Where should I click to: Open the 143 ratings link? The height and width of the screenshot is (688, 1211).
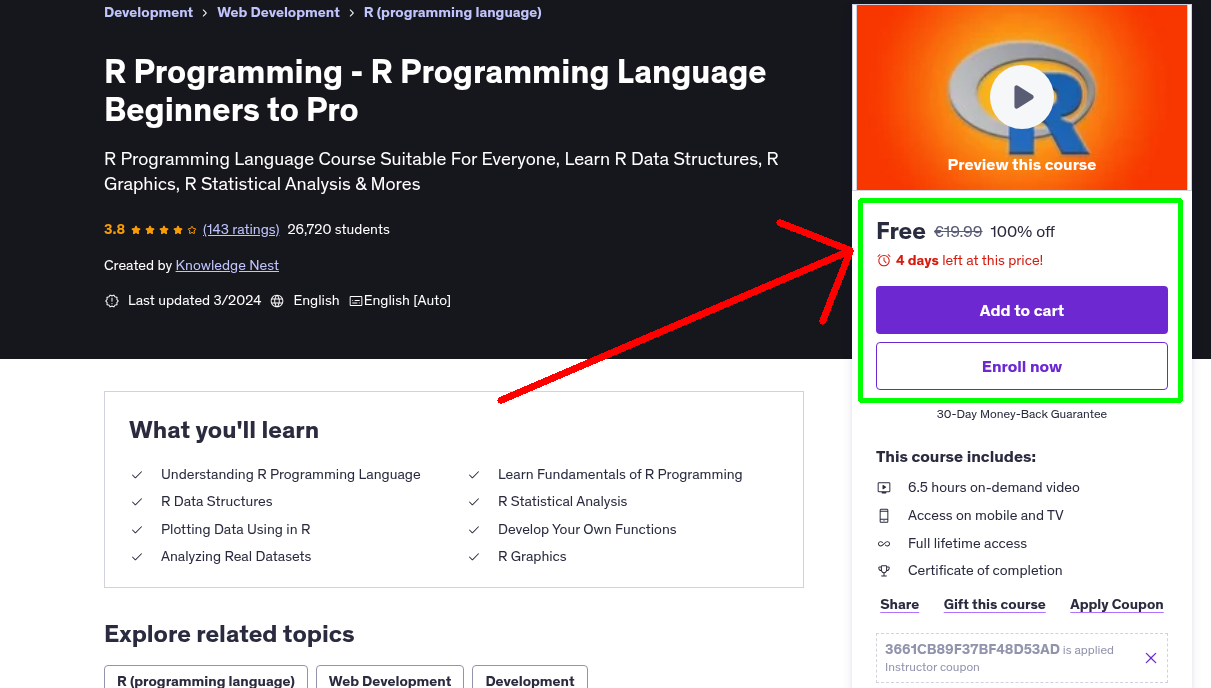[241, 229]
